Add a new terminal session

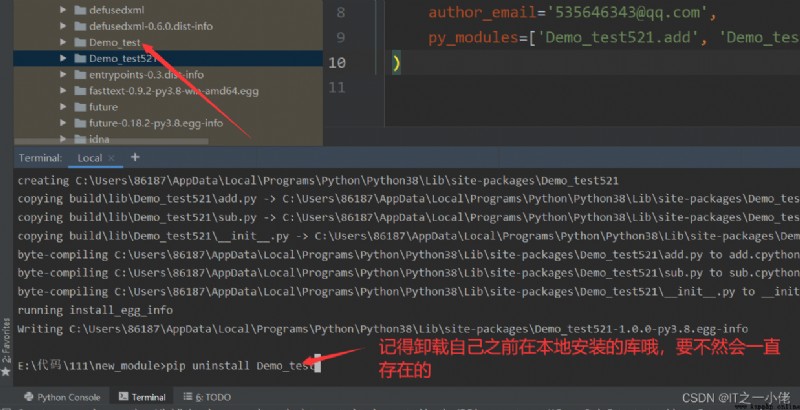coord(135,158)
